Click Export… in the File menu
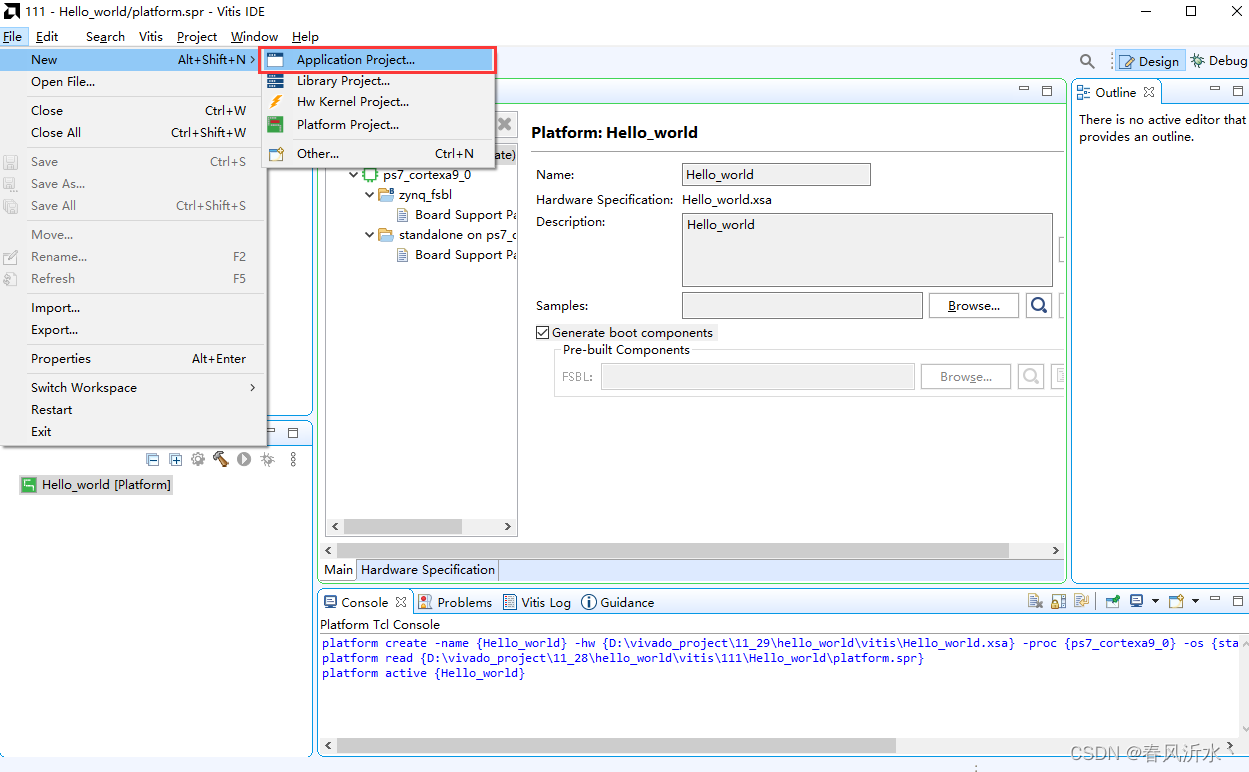This screenshot has height=772, width=1249. click(132, 330)
